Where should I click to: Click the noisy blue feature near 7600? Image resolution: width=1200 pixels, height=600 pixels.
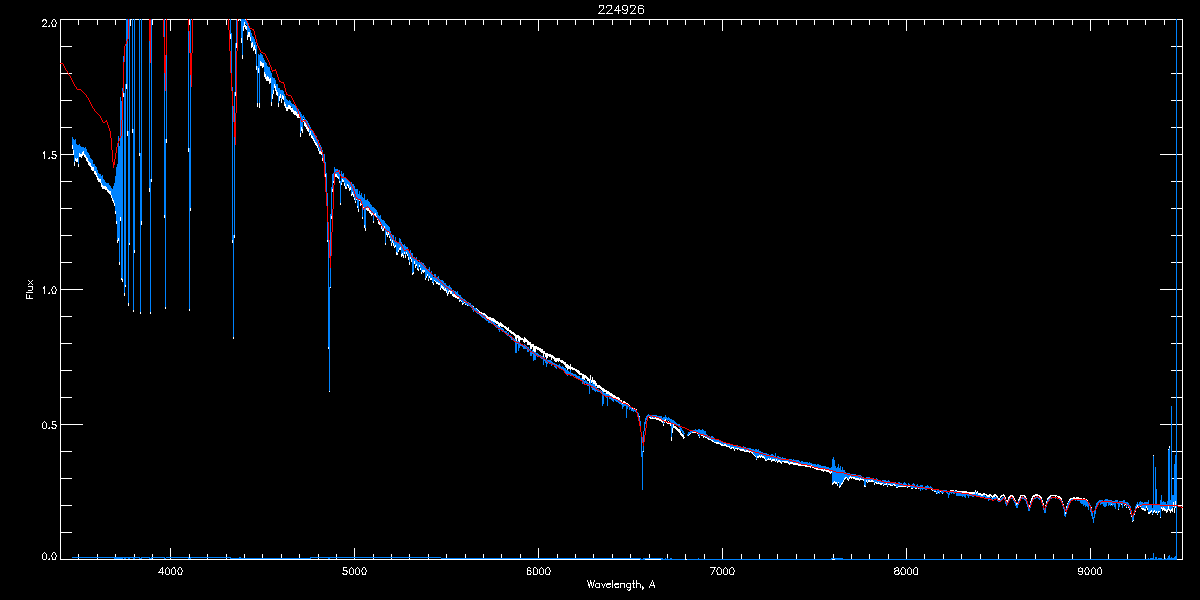(x=838, y=472)
